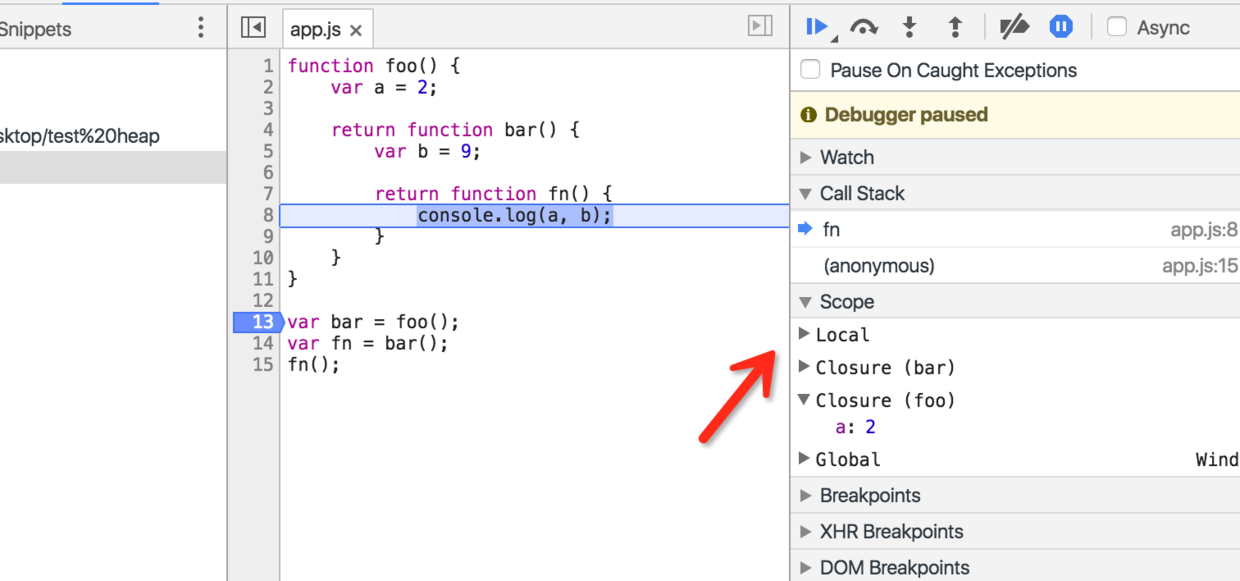The image size is (1240, 581).
Task: Step over next function call
Action: 864,28
